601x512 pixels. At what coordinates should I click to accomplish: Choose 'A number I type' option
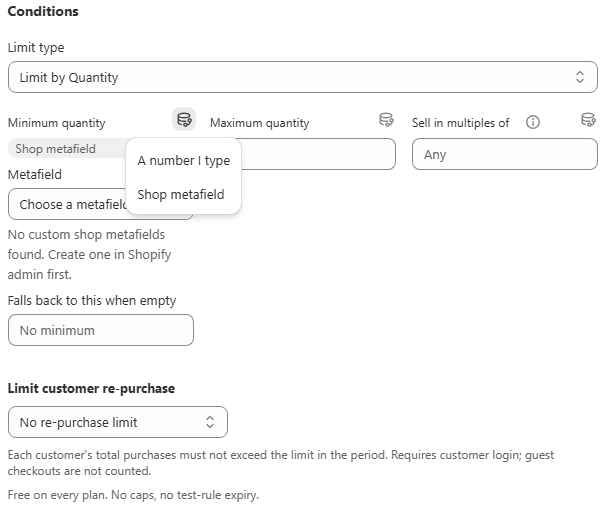point(184,161)
